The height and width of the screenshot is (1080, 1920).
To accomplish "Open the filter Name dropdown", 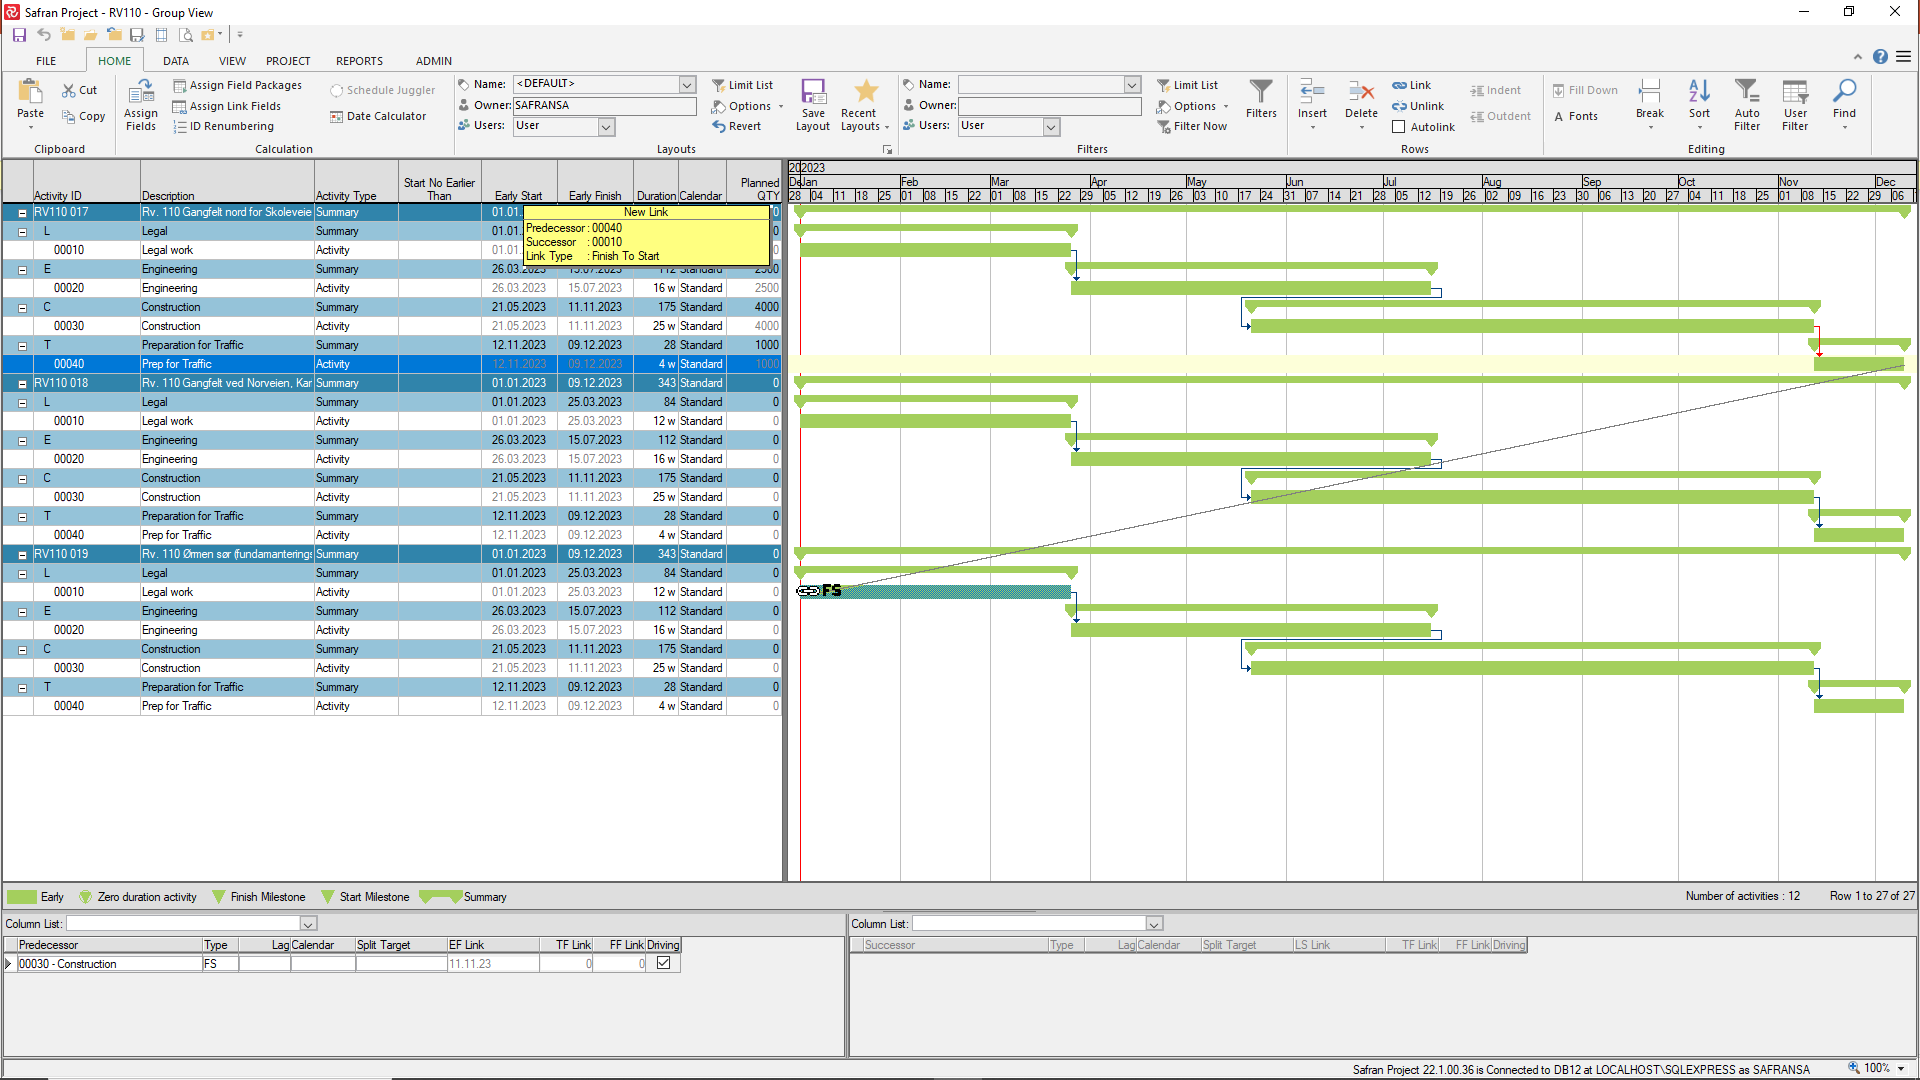I will [1132, 84].
